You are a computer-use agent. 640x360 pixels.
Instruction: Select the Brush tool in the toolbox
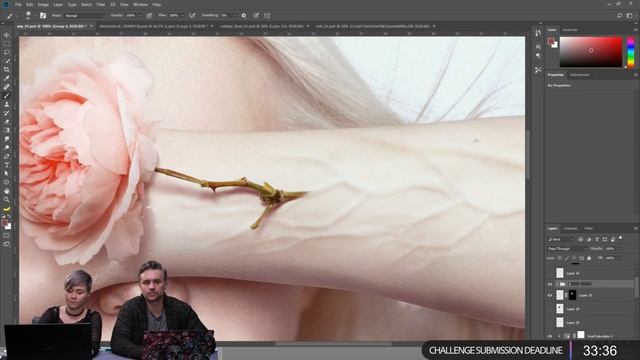[7, 96]
